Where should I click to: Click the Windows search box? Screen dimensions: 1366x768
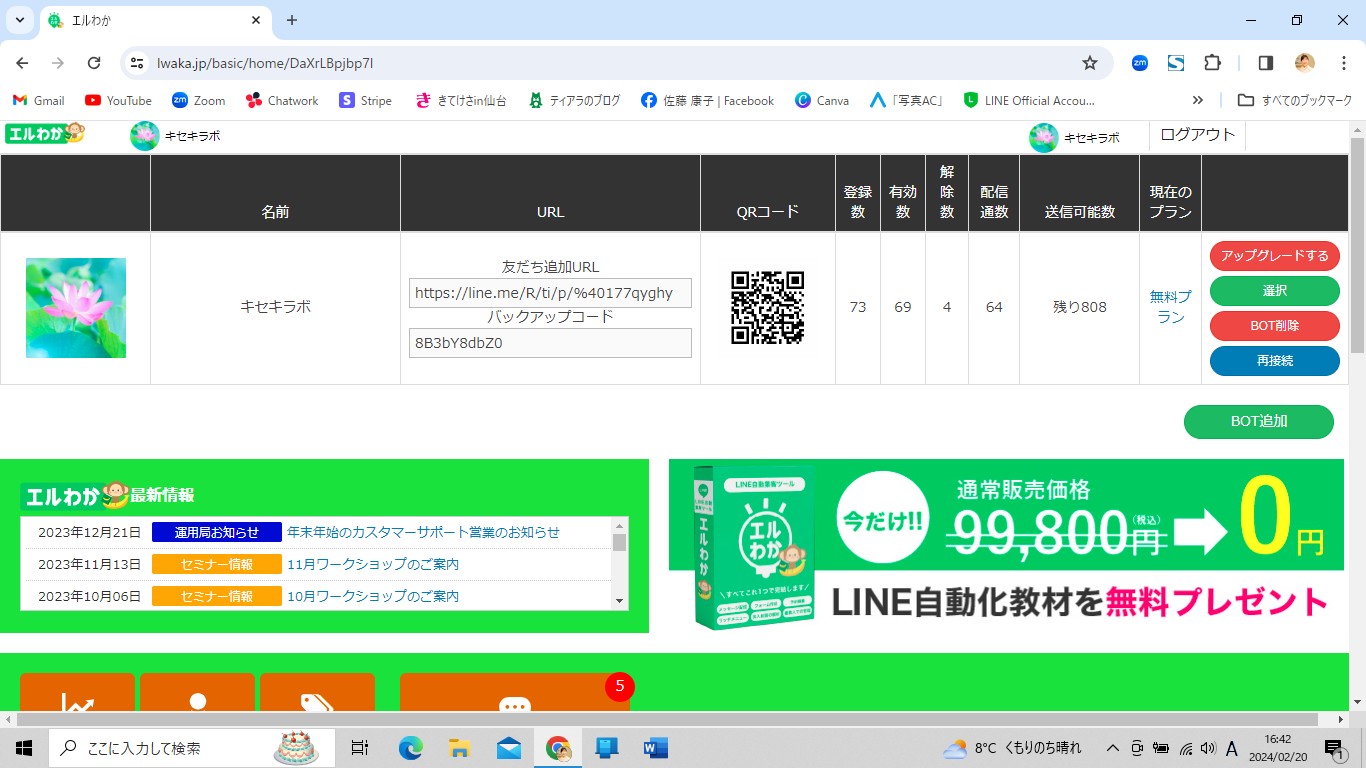click(x=190, y=747)
